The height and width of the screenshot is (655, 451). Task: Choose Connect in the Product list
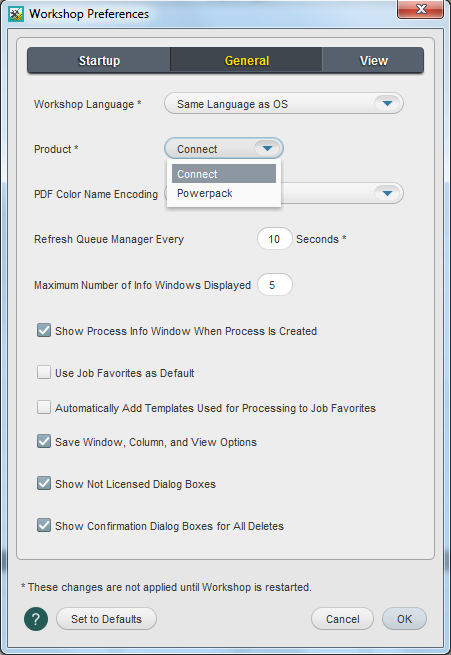pyautogui.click(x=224, y=174)
